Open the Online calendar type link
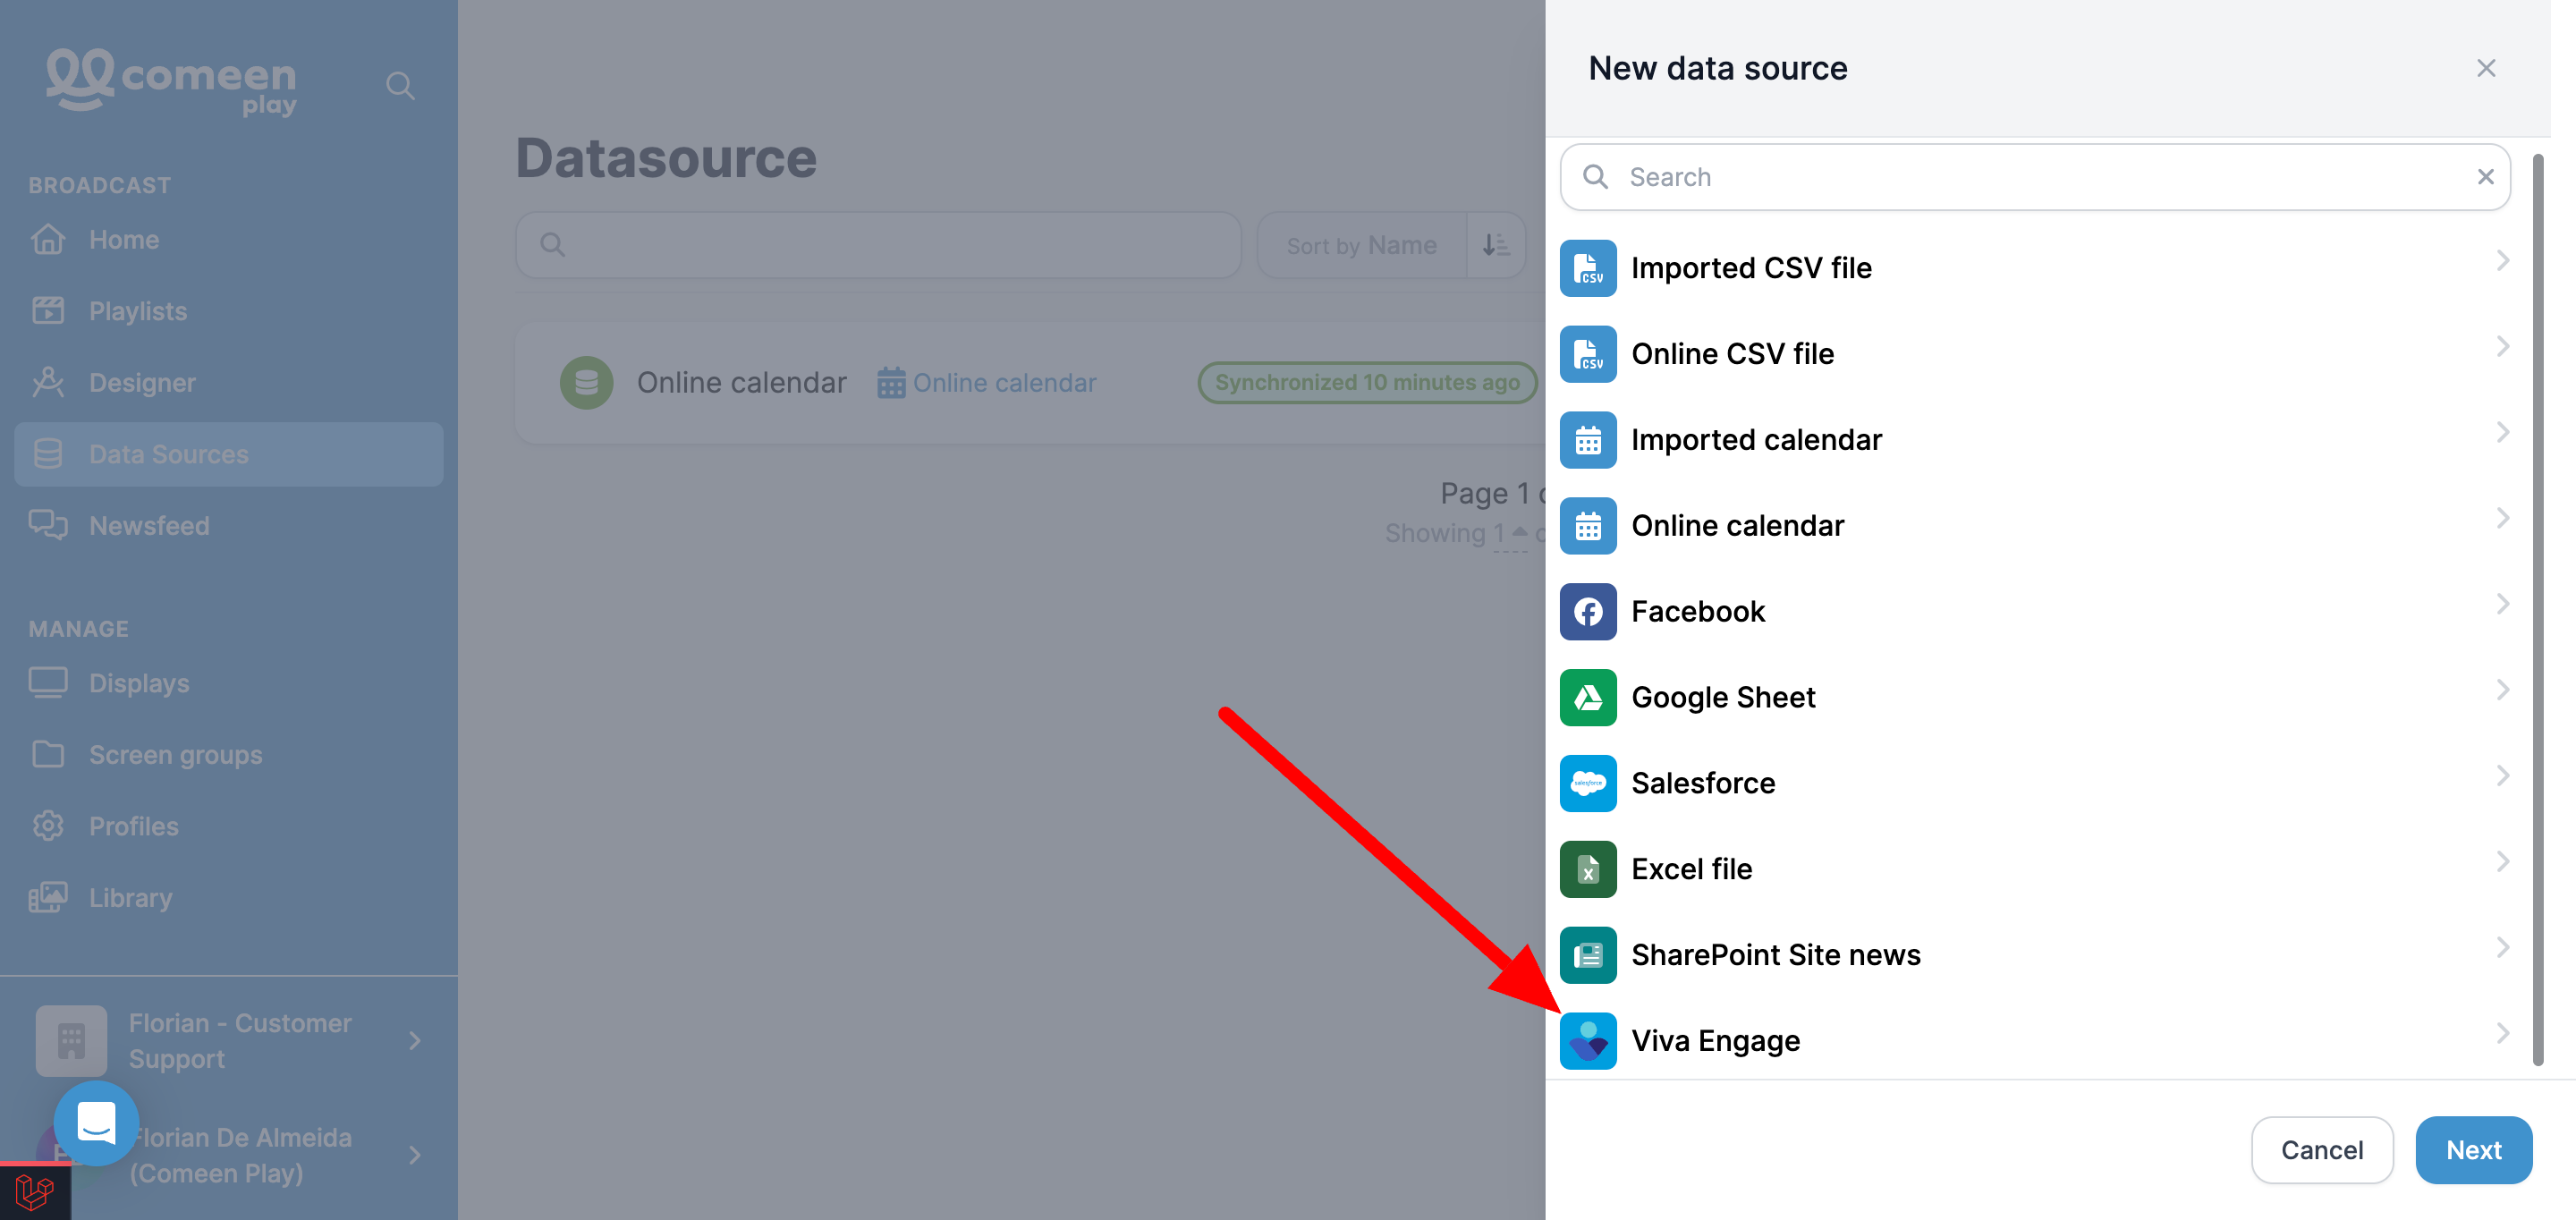This screenshot has width=2576, height=1220. click(987, 383)
